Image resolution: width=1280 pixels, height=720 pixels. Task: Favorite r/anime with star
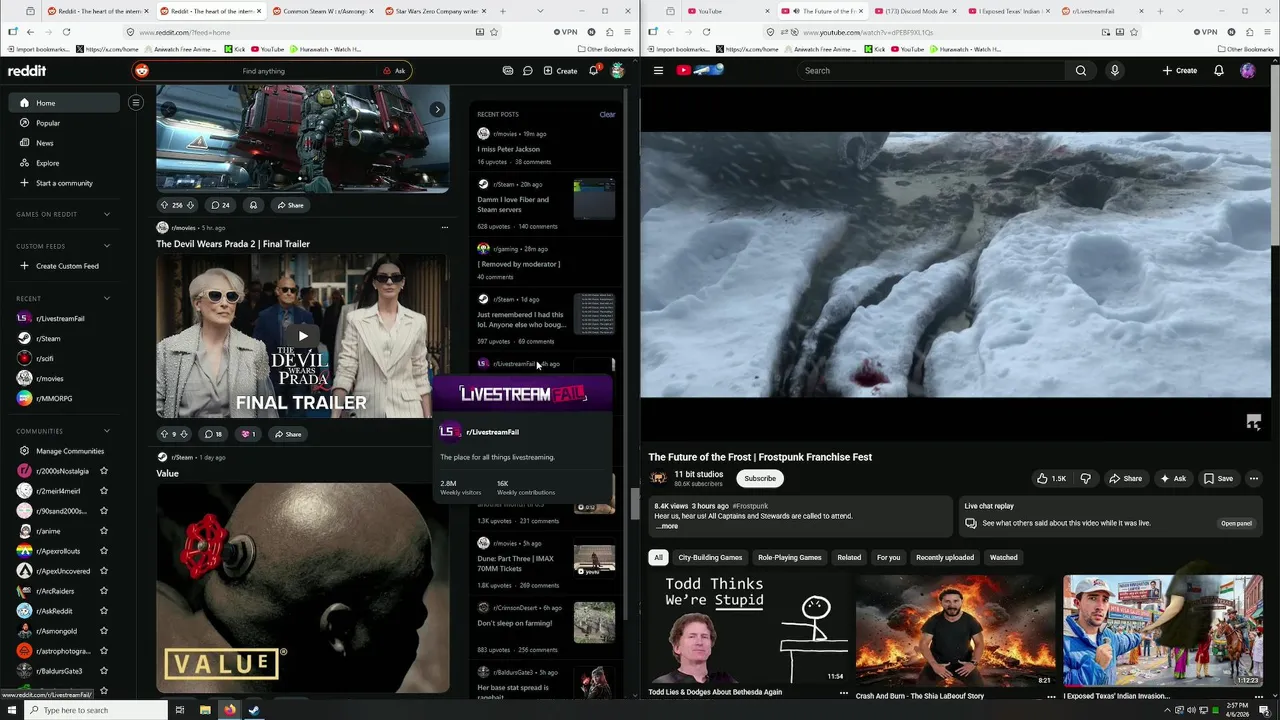click(x=104, y=531)
